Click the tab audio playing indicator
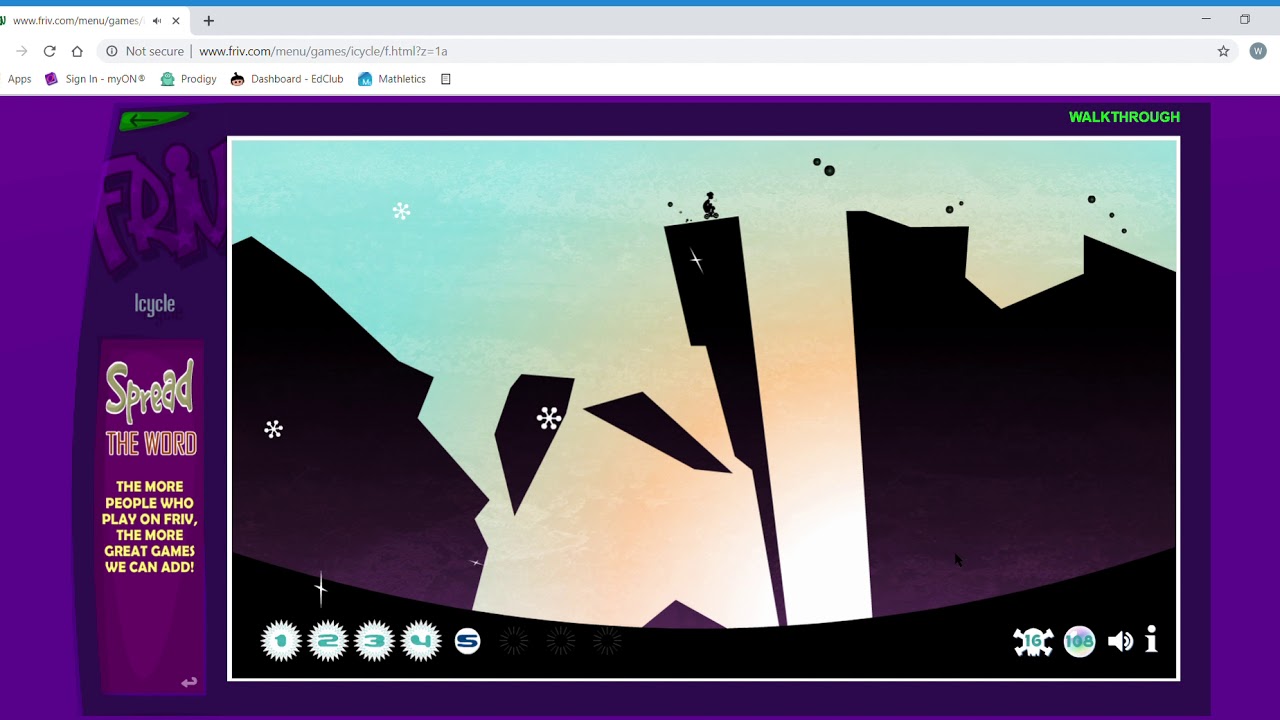 [x=157, y=20]
